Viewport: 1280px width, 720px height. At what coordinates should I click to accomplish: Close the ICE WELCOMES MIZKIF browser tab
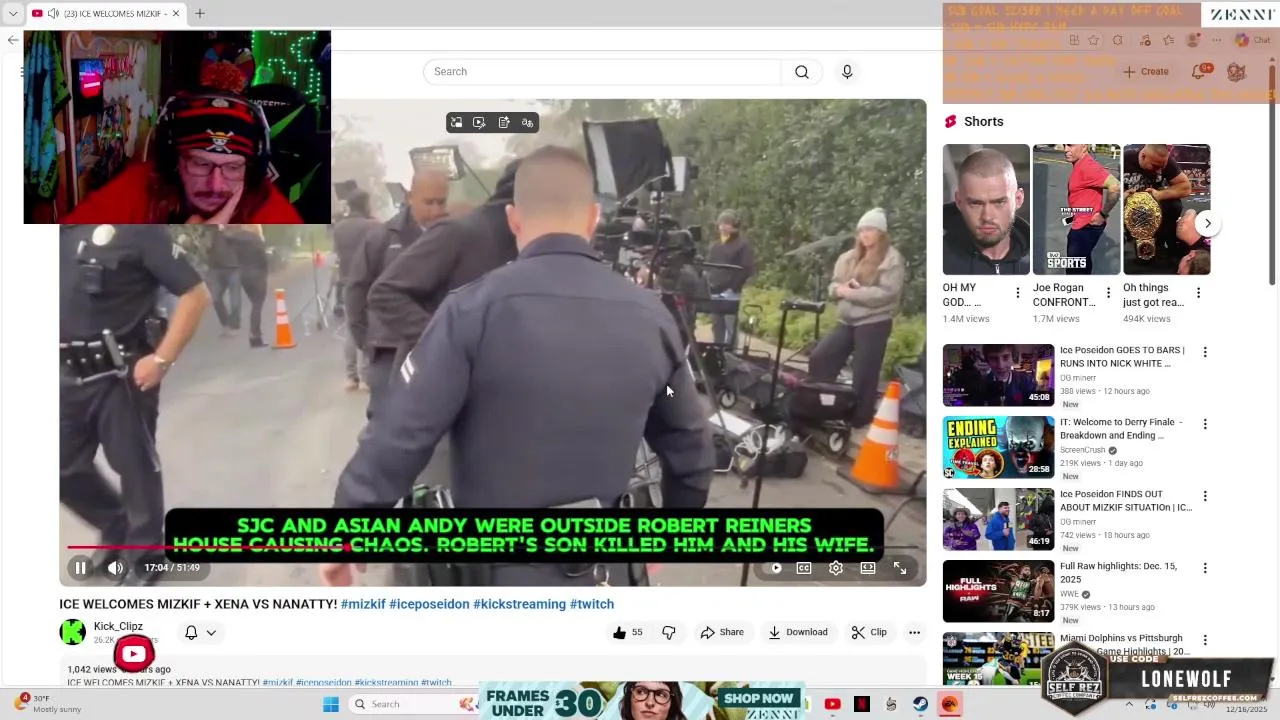pyautogui.click(x=176, y=13)
